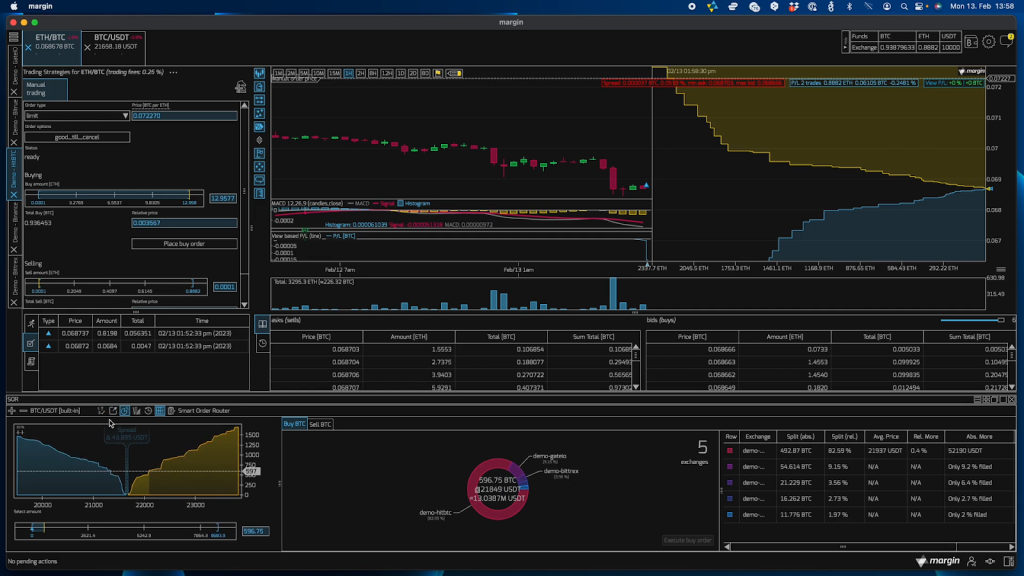Toggle the 1H chart timeframe
Viewport: 1024px width, 576px height.
coord(349,73)
